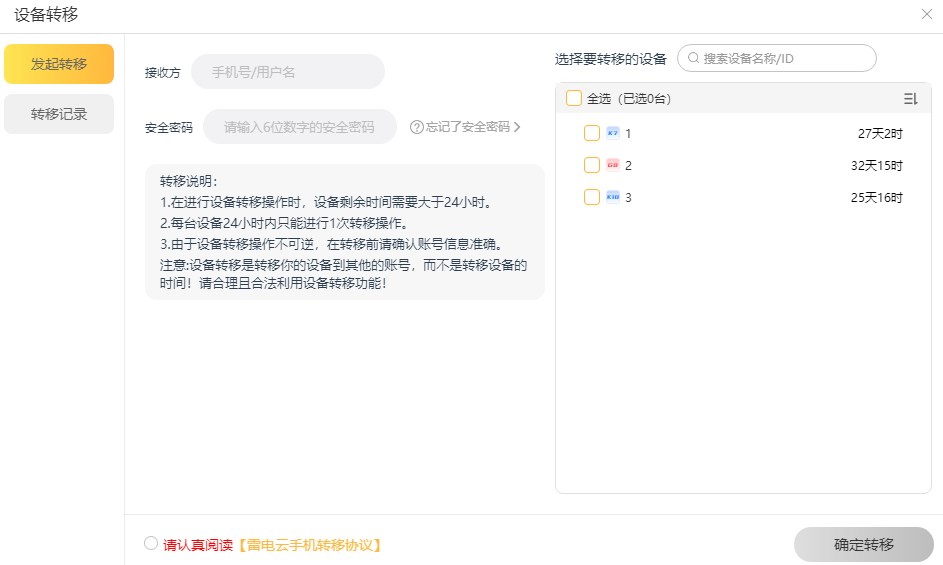Image resolution: width=943 pixels, height=565 pixels.
Task: Close the 设备转移 dialog
Action: 926,14
